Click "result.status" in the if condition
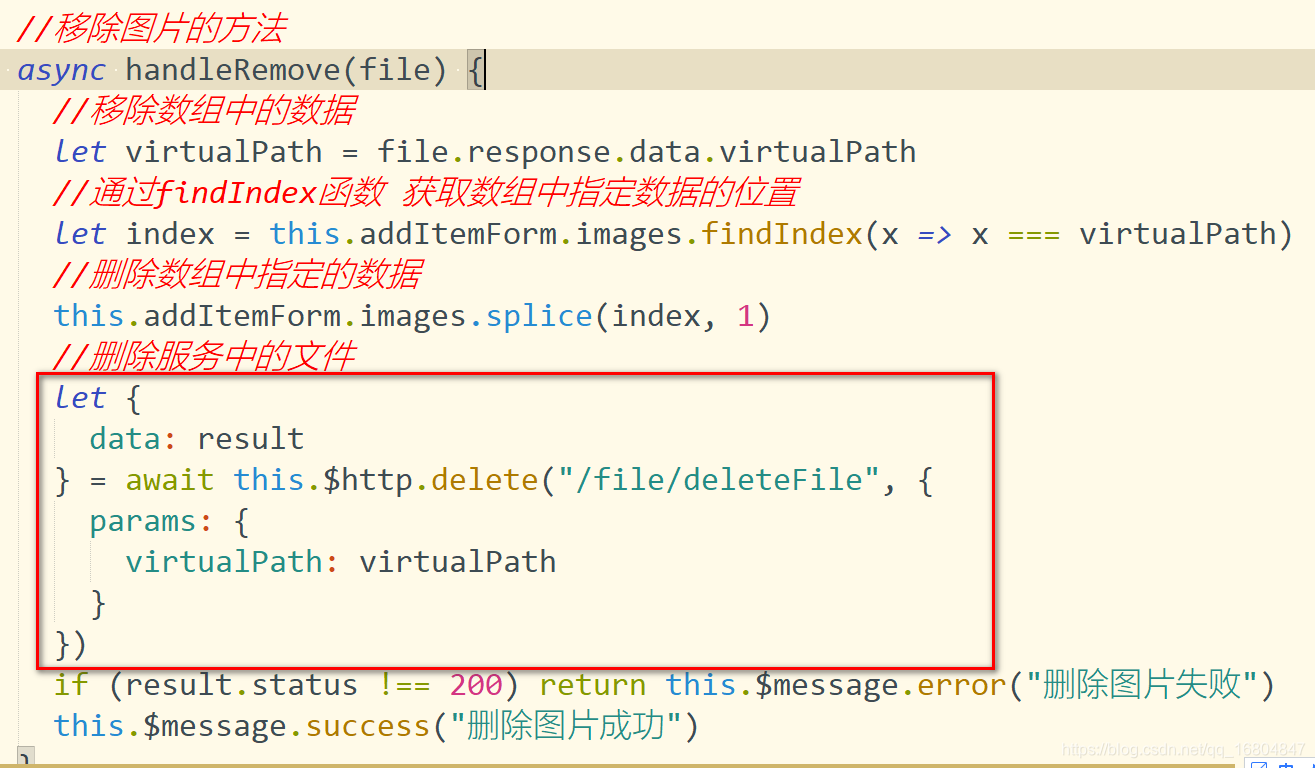The width and height of the screenshot is (1315, 768). pyautogui.click(x=242, y=685)
